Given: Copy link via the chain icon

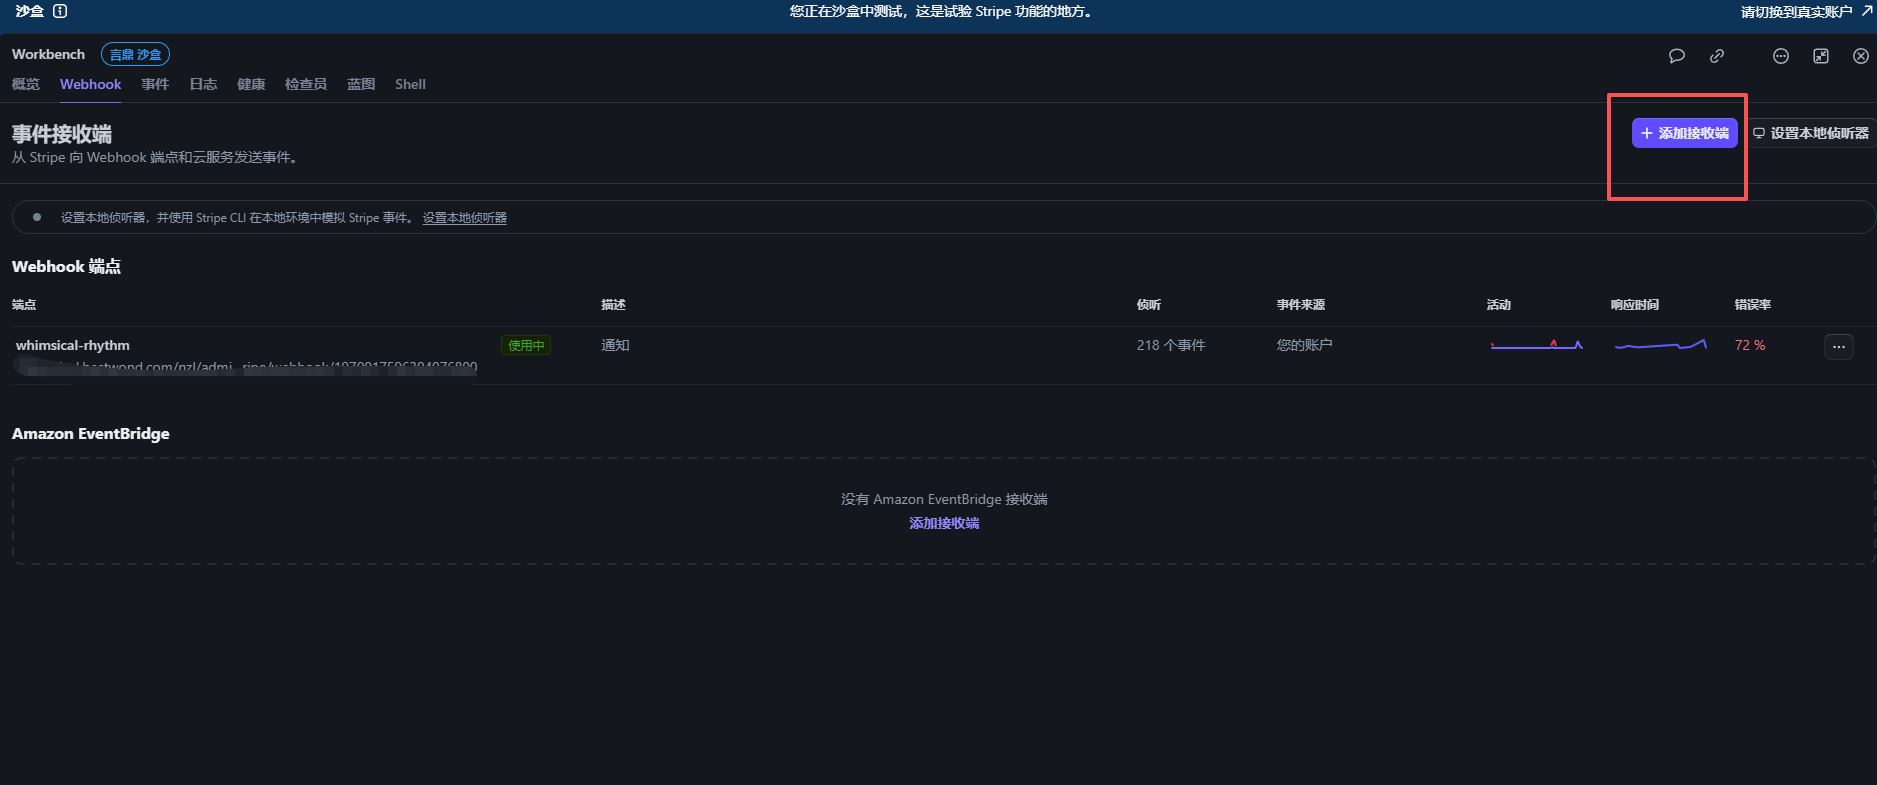Looking at the screenshot, I should click(x=1717, y=56).
